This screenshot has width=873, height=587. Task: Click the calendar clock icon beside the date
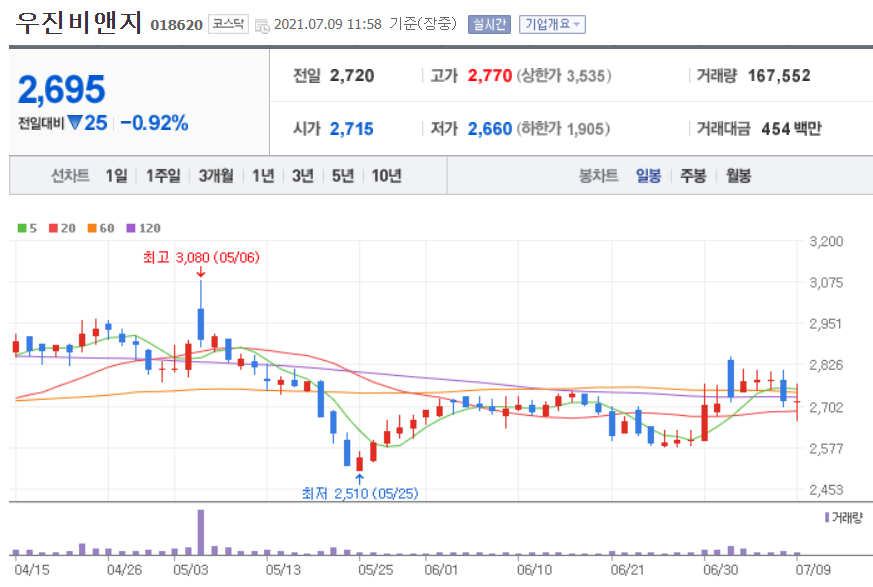pyautogui.click(x=262, y=26)
